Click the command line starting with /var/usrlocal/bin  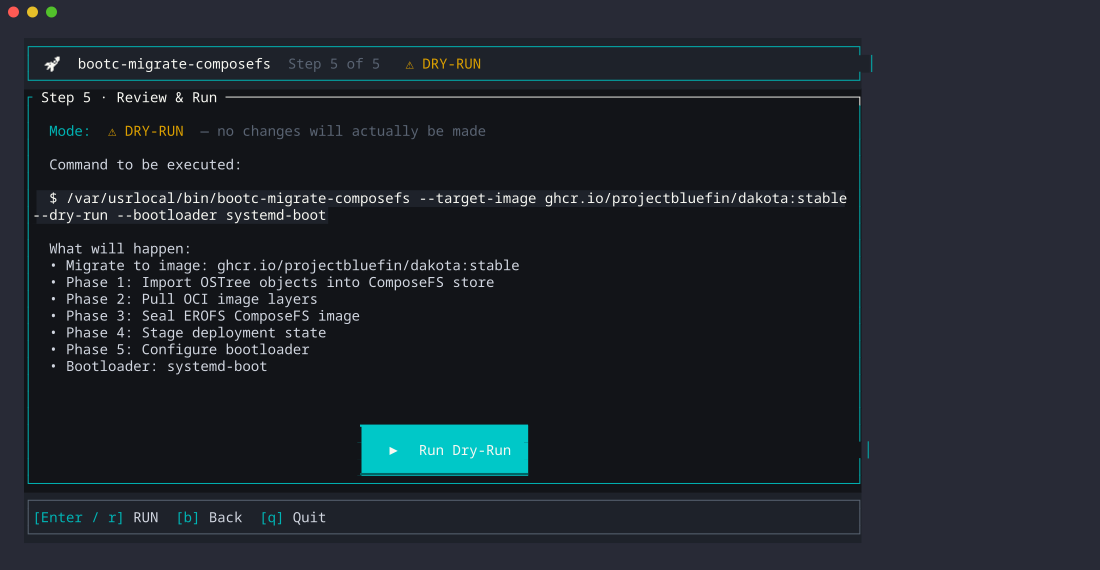(x=448, y=198)
